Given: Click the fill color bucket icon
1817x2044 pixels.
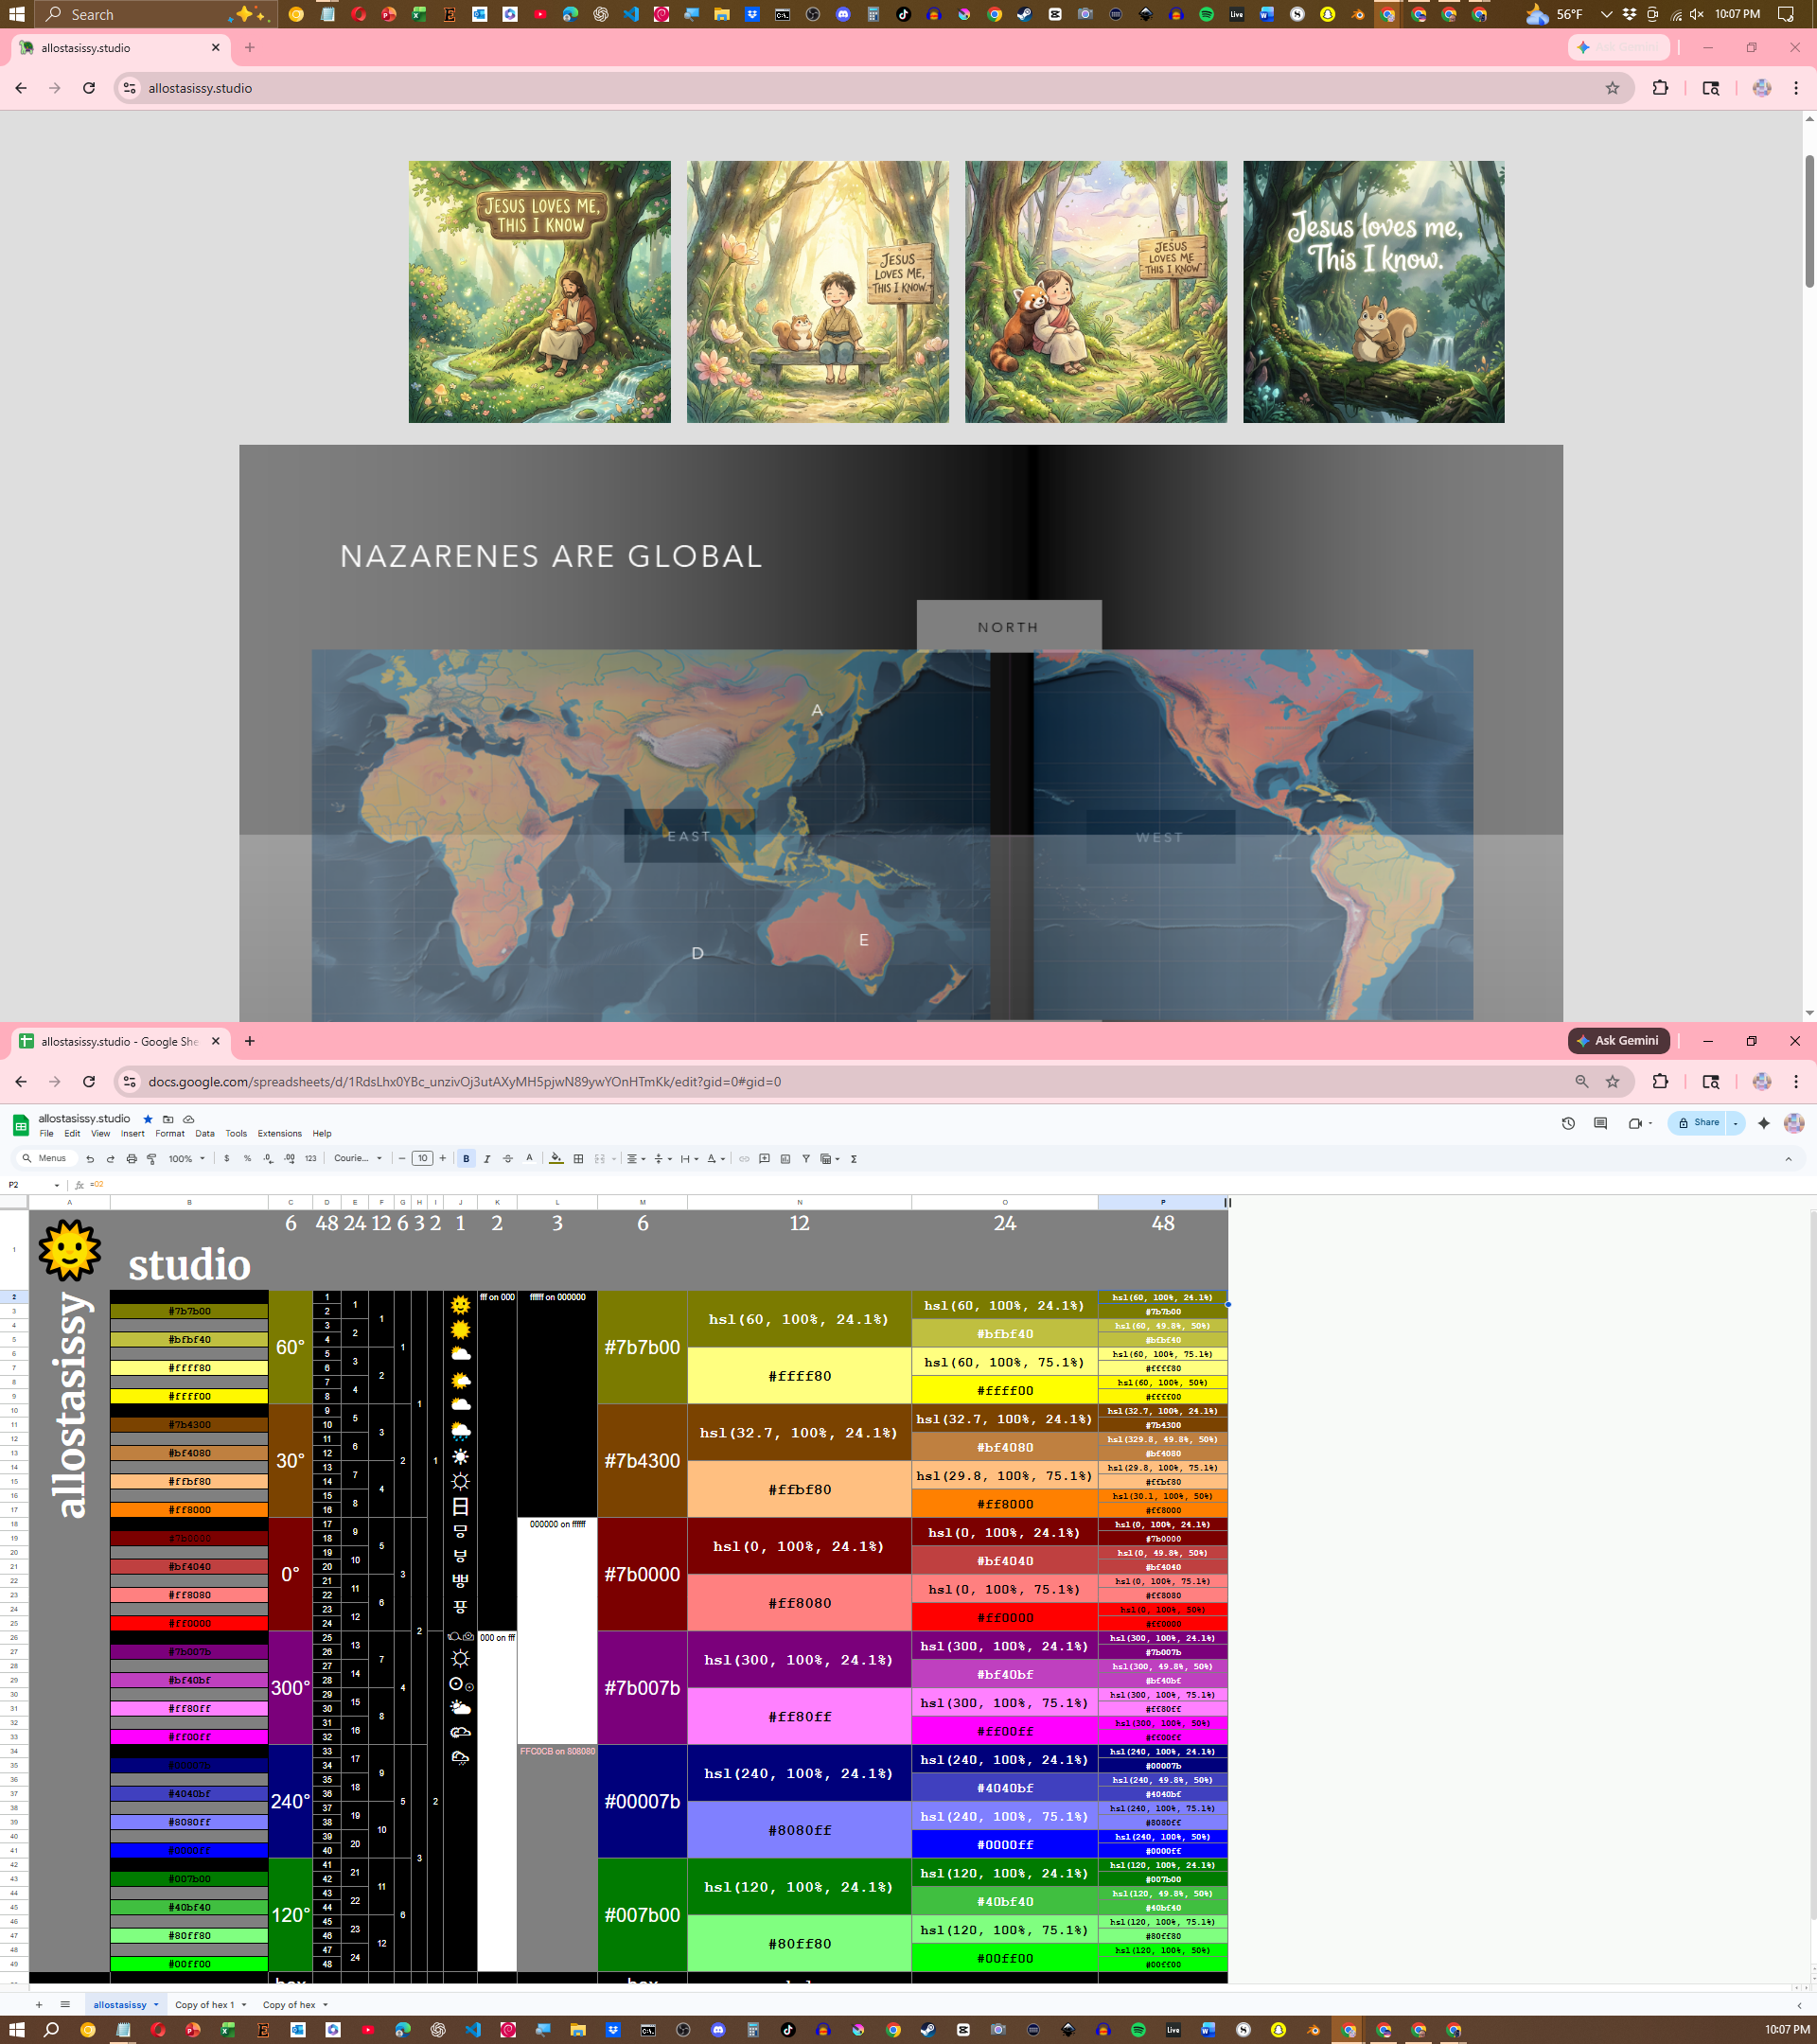Looking at the screenshot, I should [556, 1159].
